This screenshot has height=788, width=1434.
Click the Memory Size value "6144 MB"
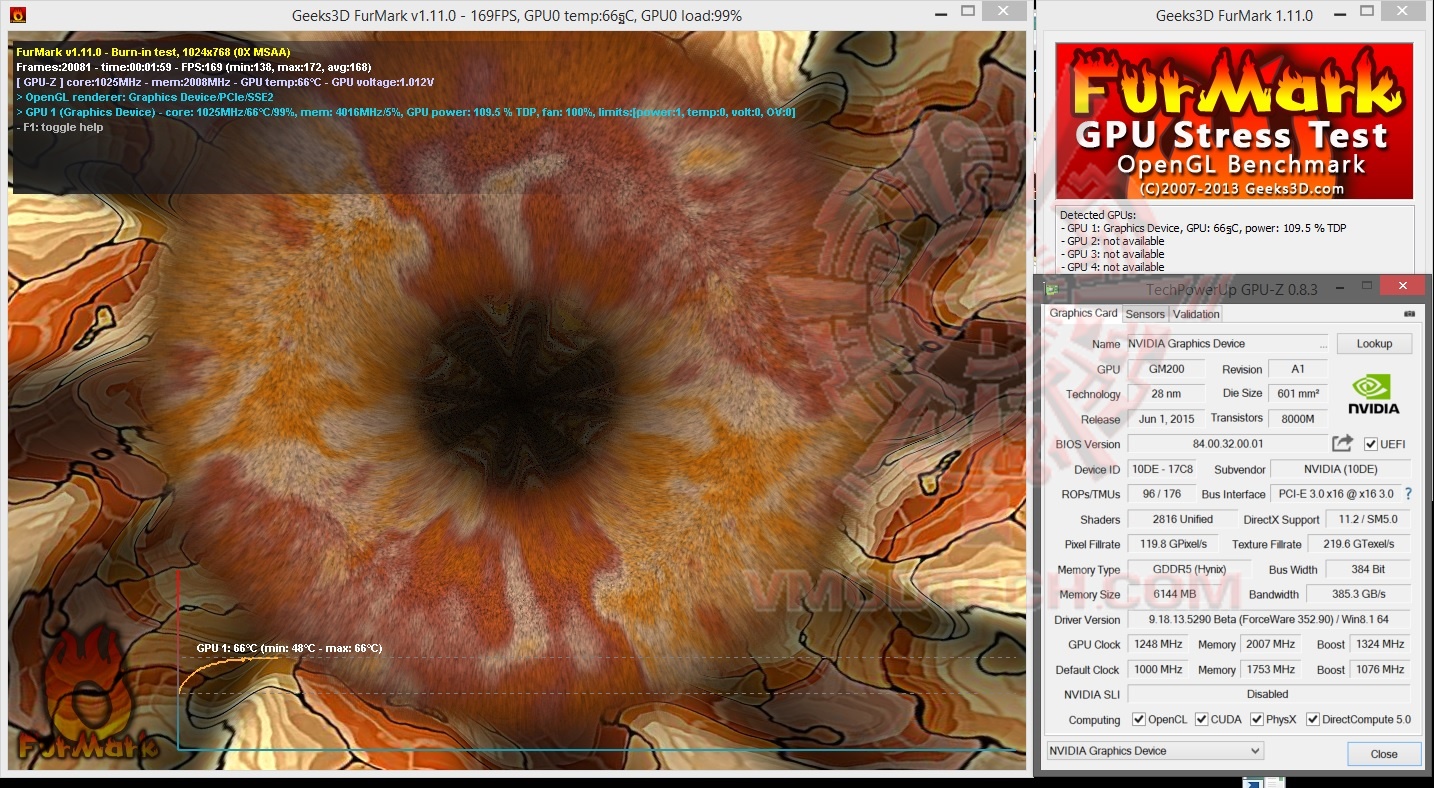[1174, 594]
